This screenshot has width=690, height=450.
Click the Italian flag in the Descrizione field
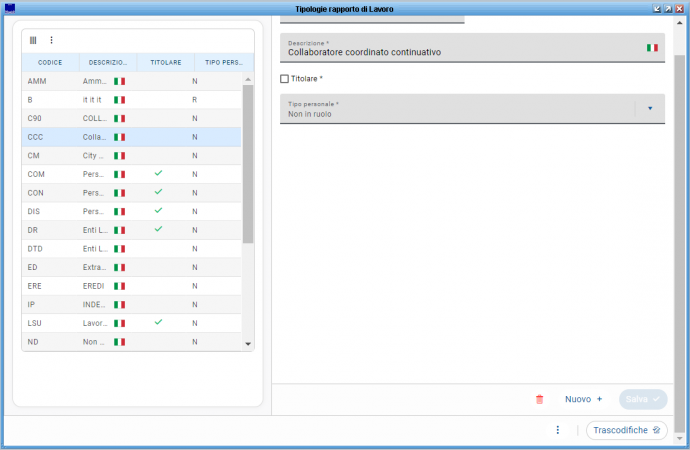652,48
